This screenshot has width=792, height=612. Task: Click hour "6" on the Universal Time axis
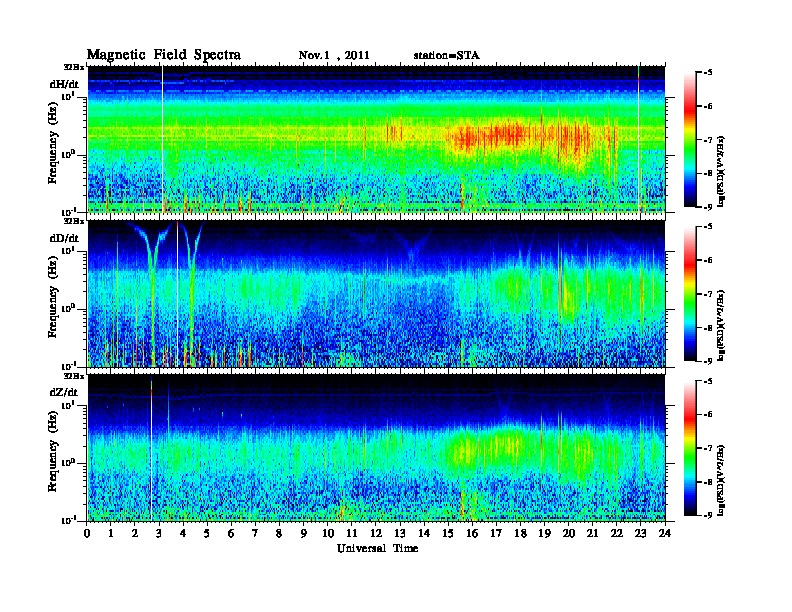coord(231,533)
